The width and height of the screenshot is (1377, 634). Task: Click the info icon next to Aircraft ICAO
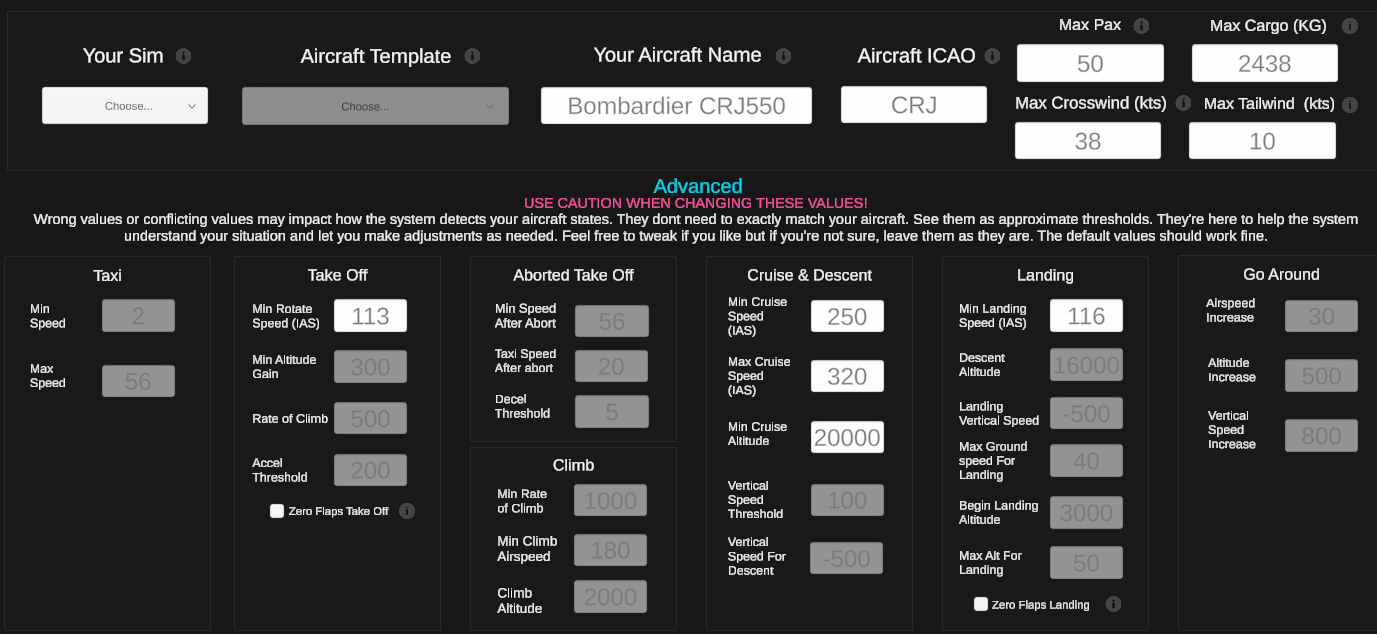click(x=992, y=56)
